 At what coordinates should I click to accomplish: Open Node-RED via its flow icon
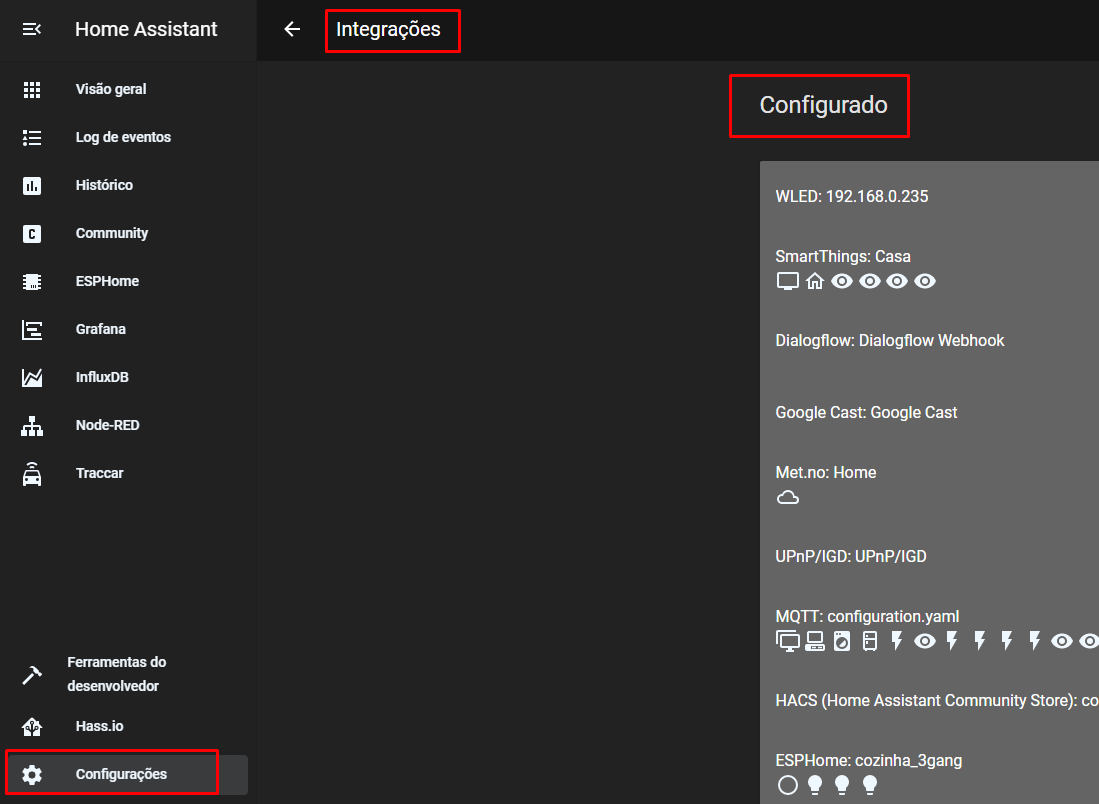tap(32, 425)
